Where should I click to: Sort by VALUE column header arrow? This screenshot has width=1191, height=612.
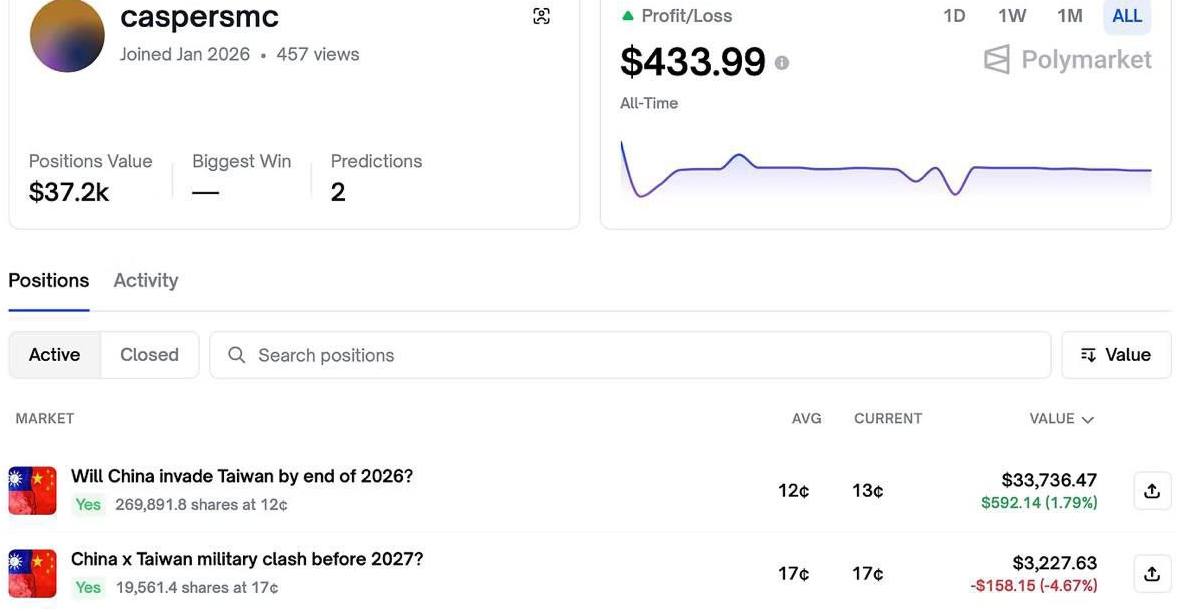tap(1088, 420)
